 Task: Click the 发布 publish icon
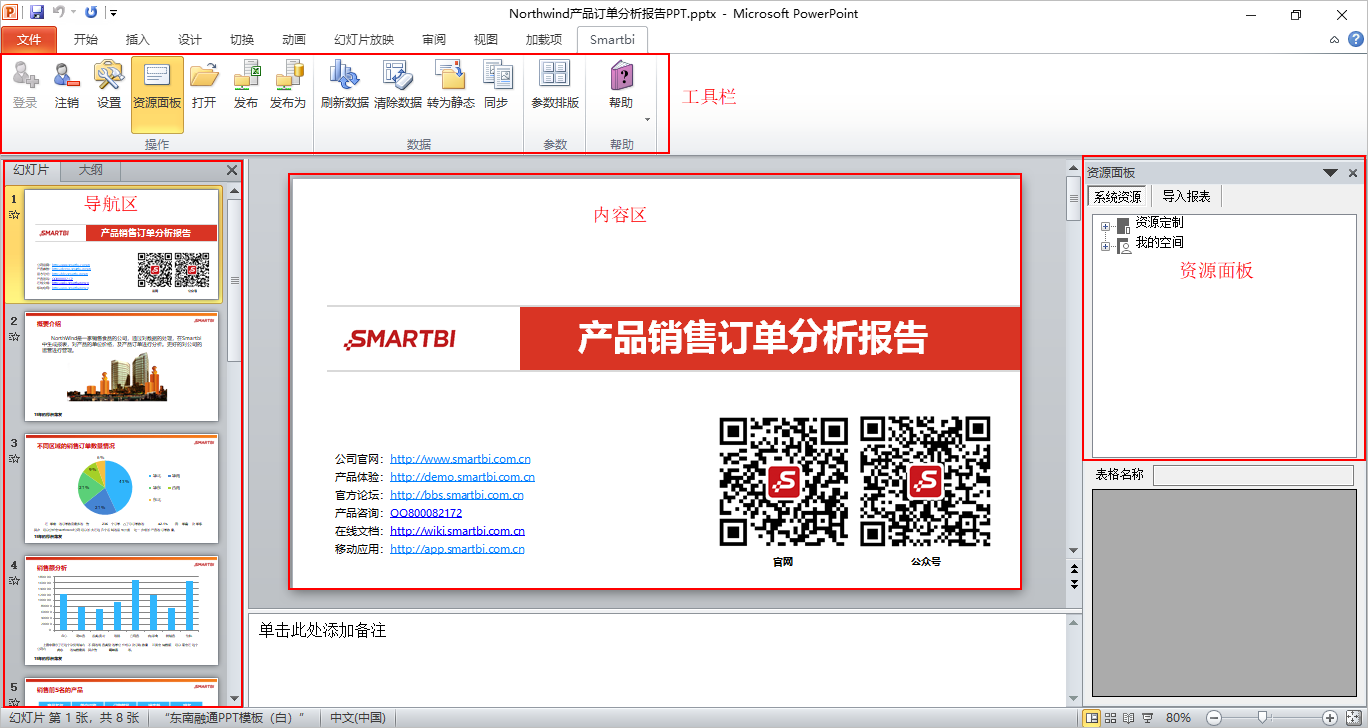tap(246, 76)
